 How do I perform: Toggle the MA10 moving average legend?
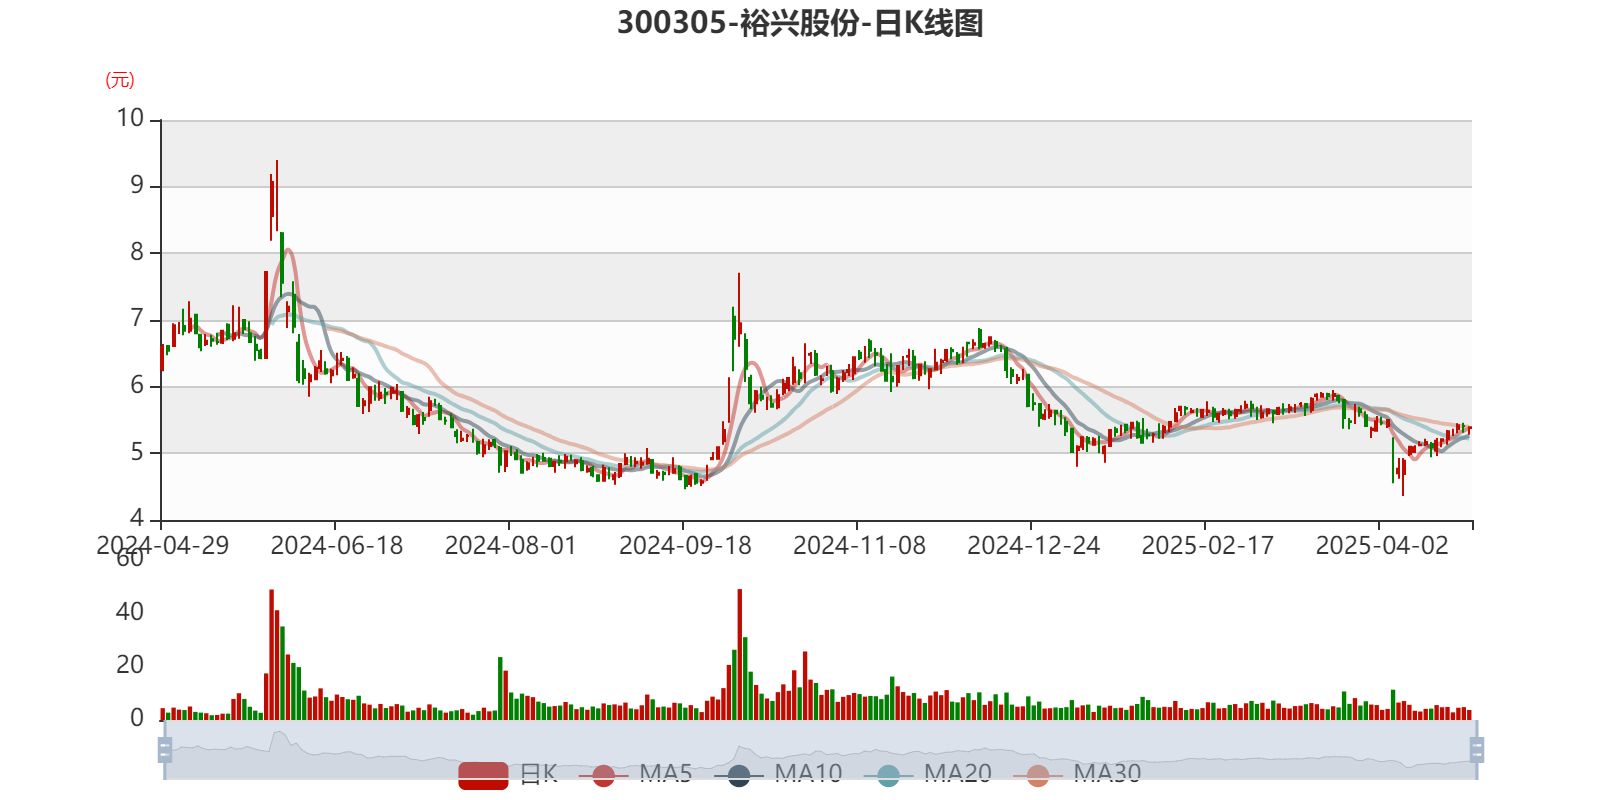(x=778, y=774)
